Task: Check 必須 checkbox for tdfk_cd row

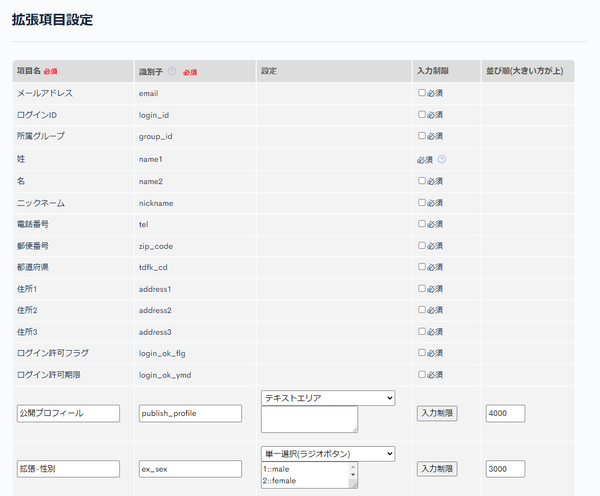Action: pos(422,266)
